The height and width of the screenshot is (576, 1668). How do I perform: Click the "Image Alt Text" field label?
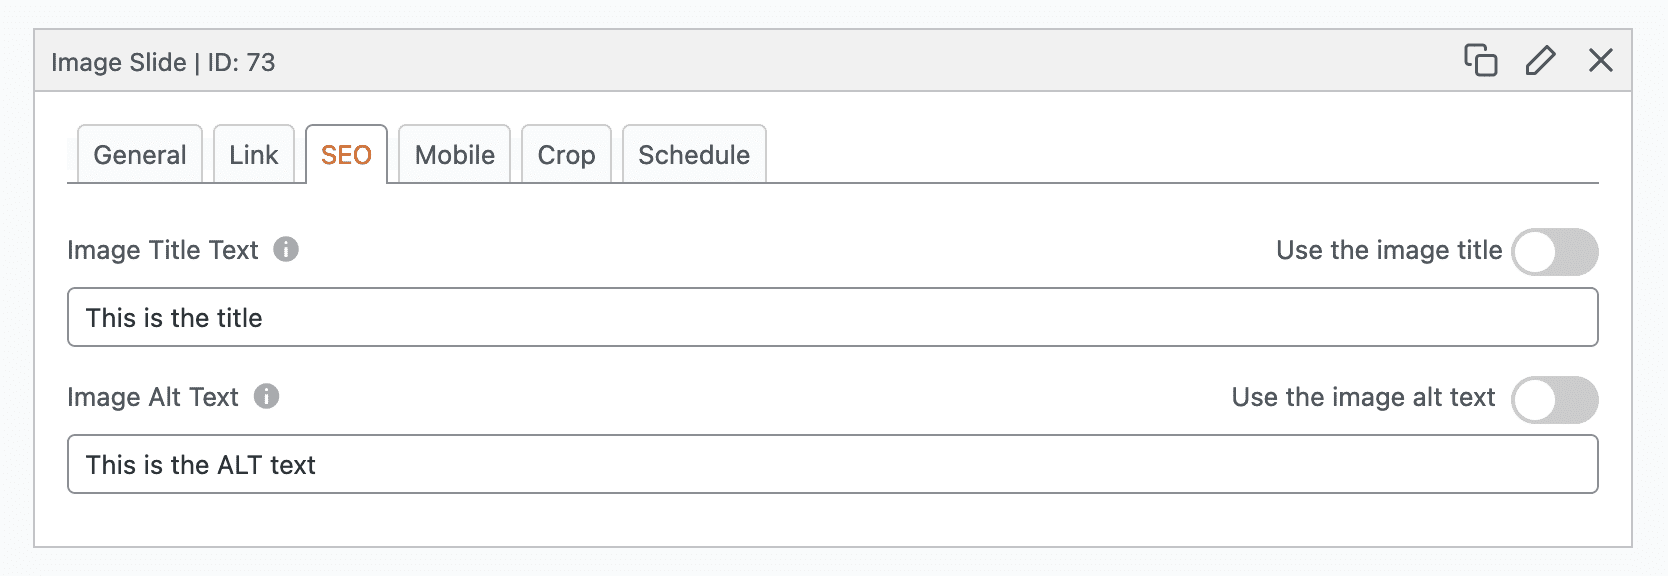153,397
